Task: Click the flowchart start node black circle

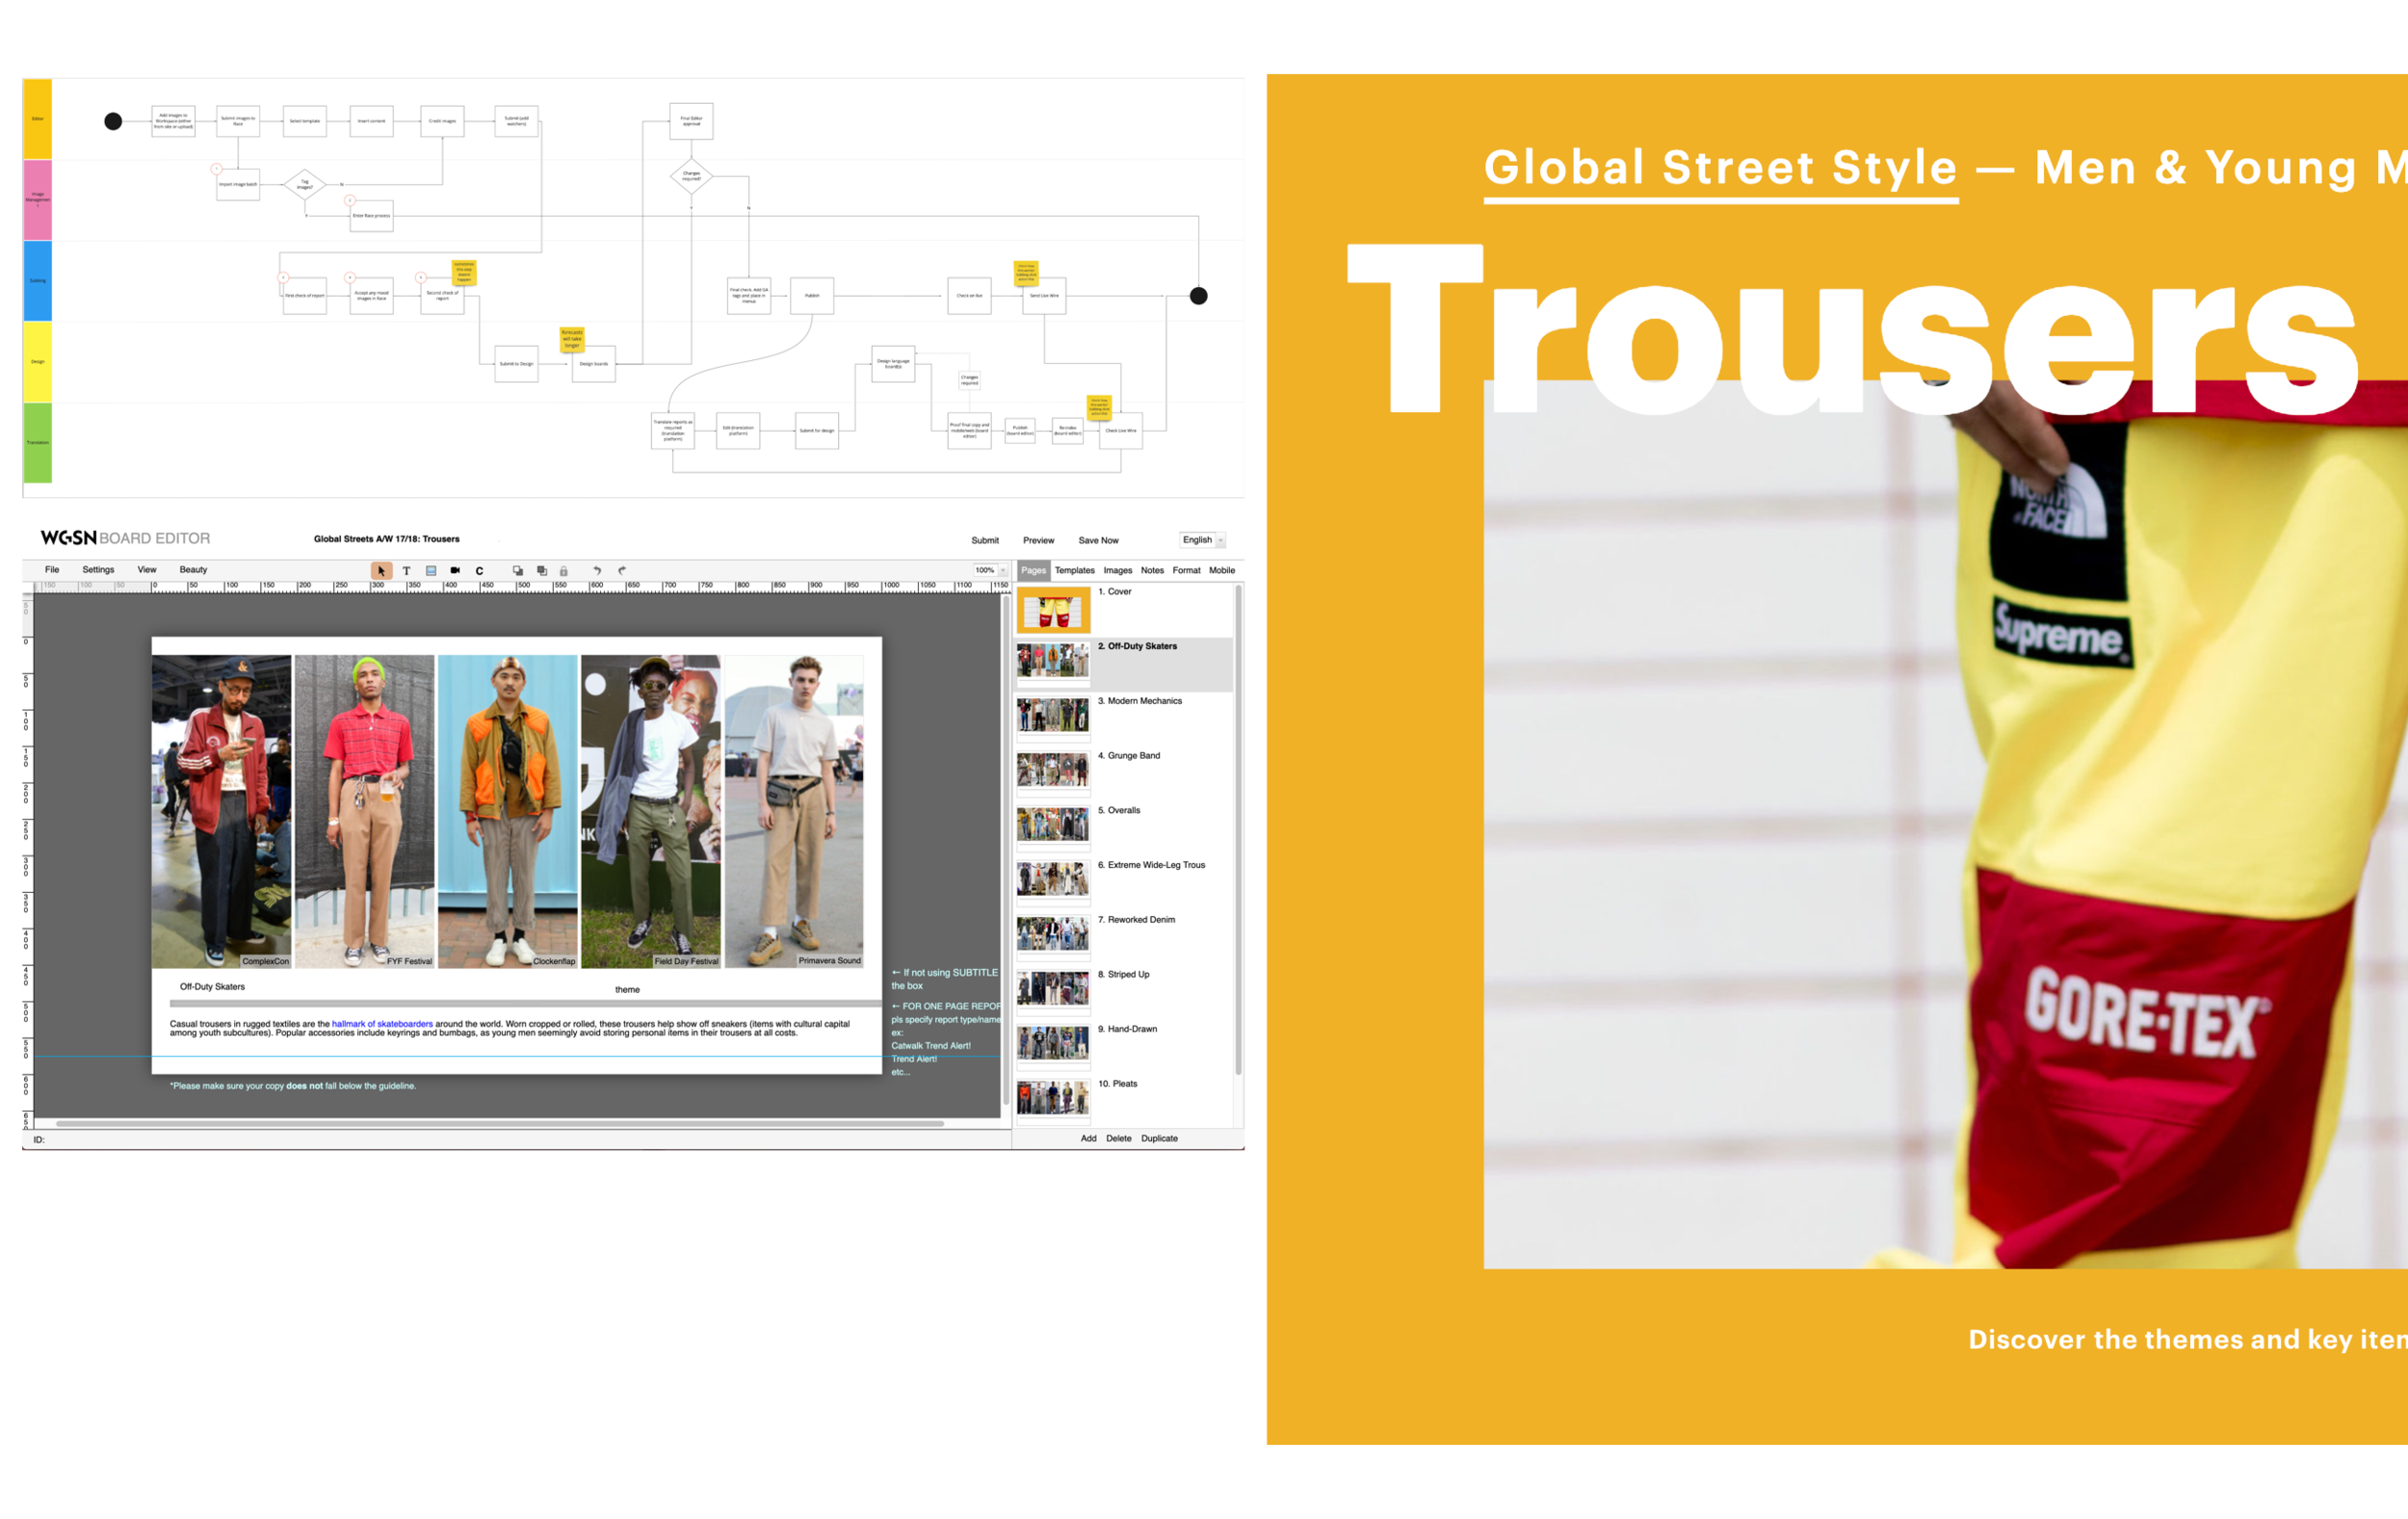Action: point(113,121)
